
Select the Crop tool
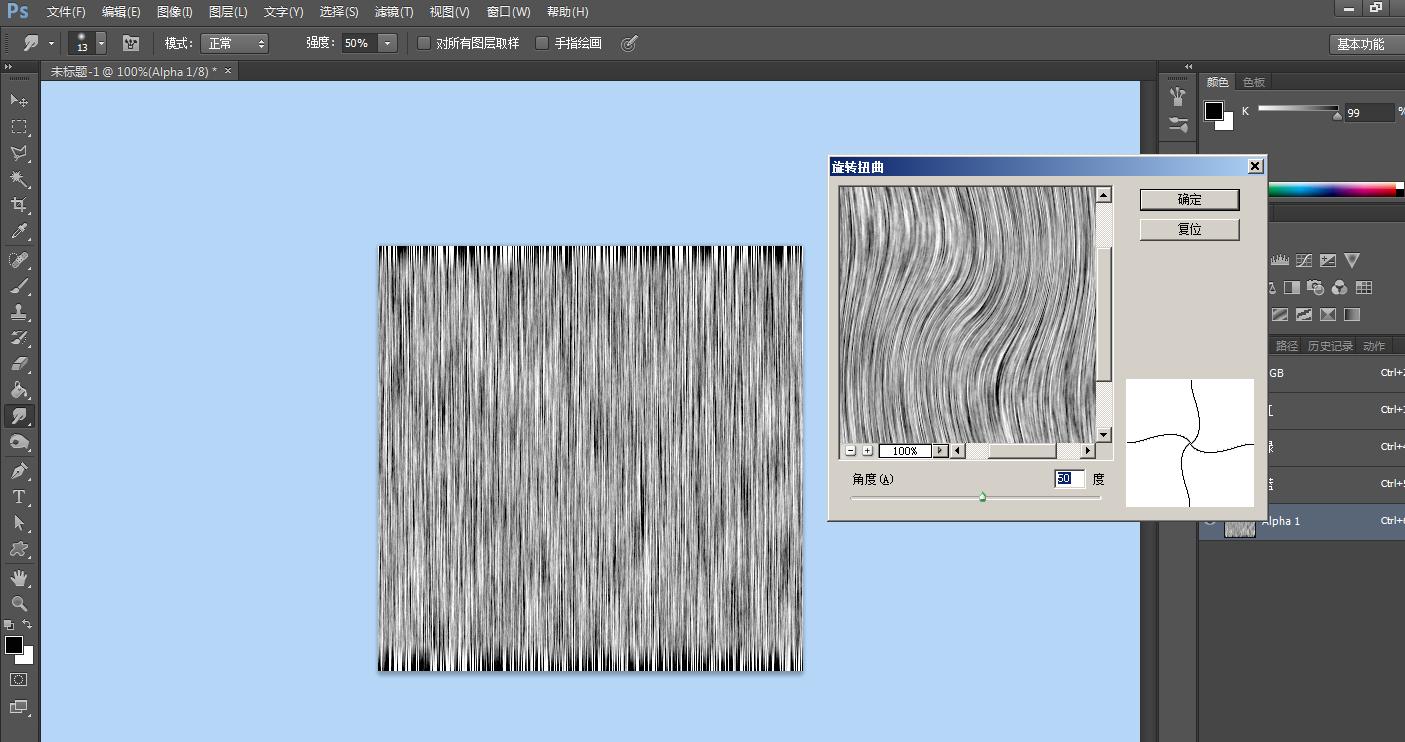click(x=19, y=205)
